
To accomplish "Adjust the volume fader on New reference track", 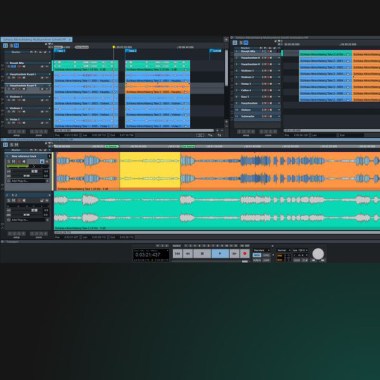I will (34, 171).
